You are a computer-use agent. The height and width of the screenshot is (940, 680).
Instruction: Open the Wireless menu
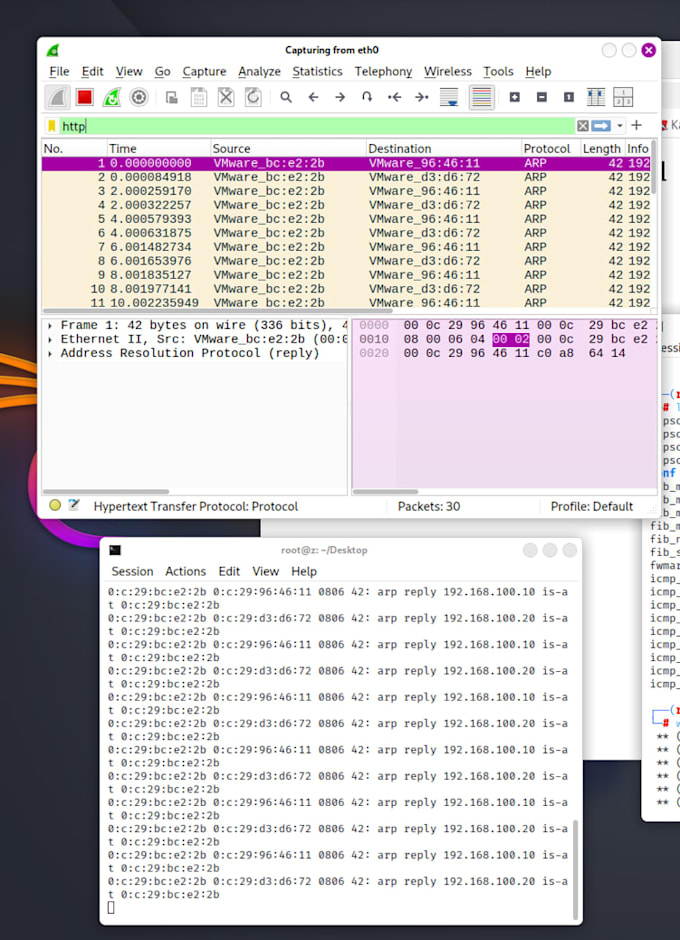pos(447,71)
